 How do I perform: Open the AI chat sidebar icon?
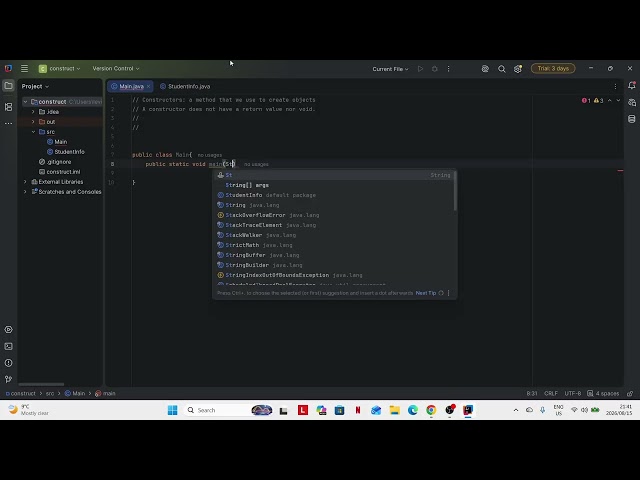[632, 102]
